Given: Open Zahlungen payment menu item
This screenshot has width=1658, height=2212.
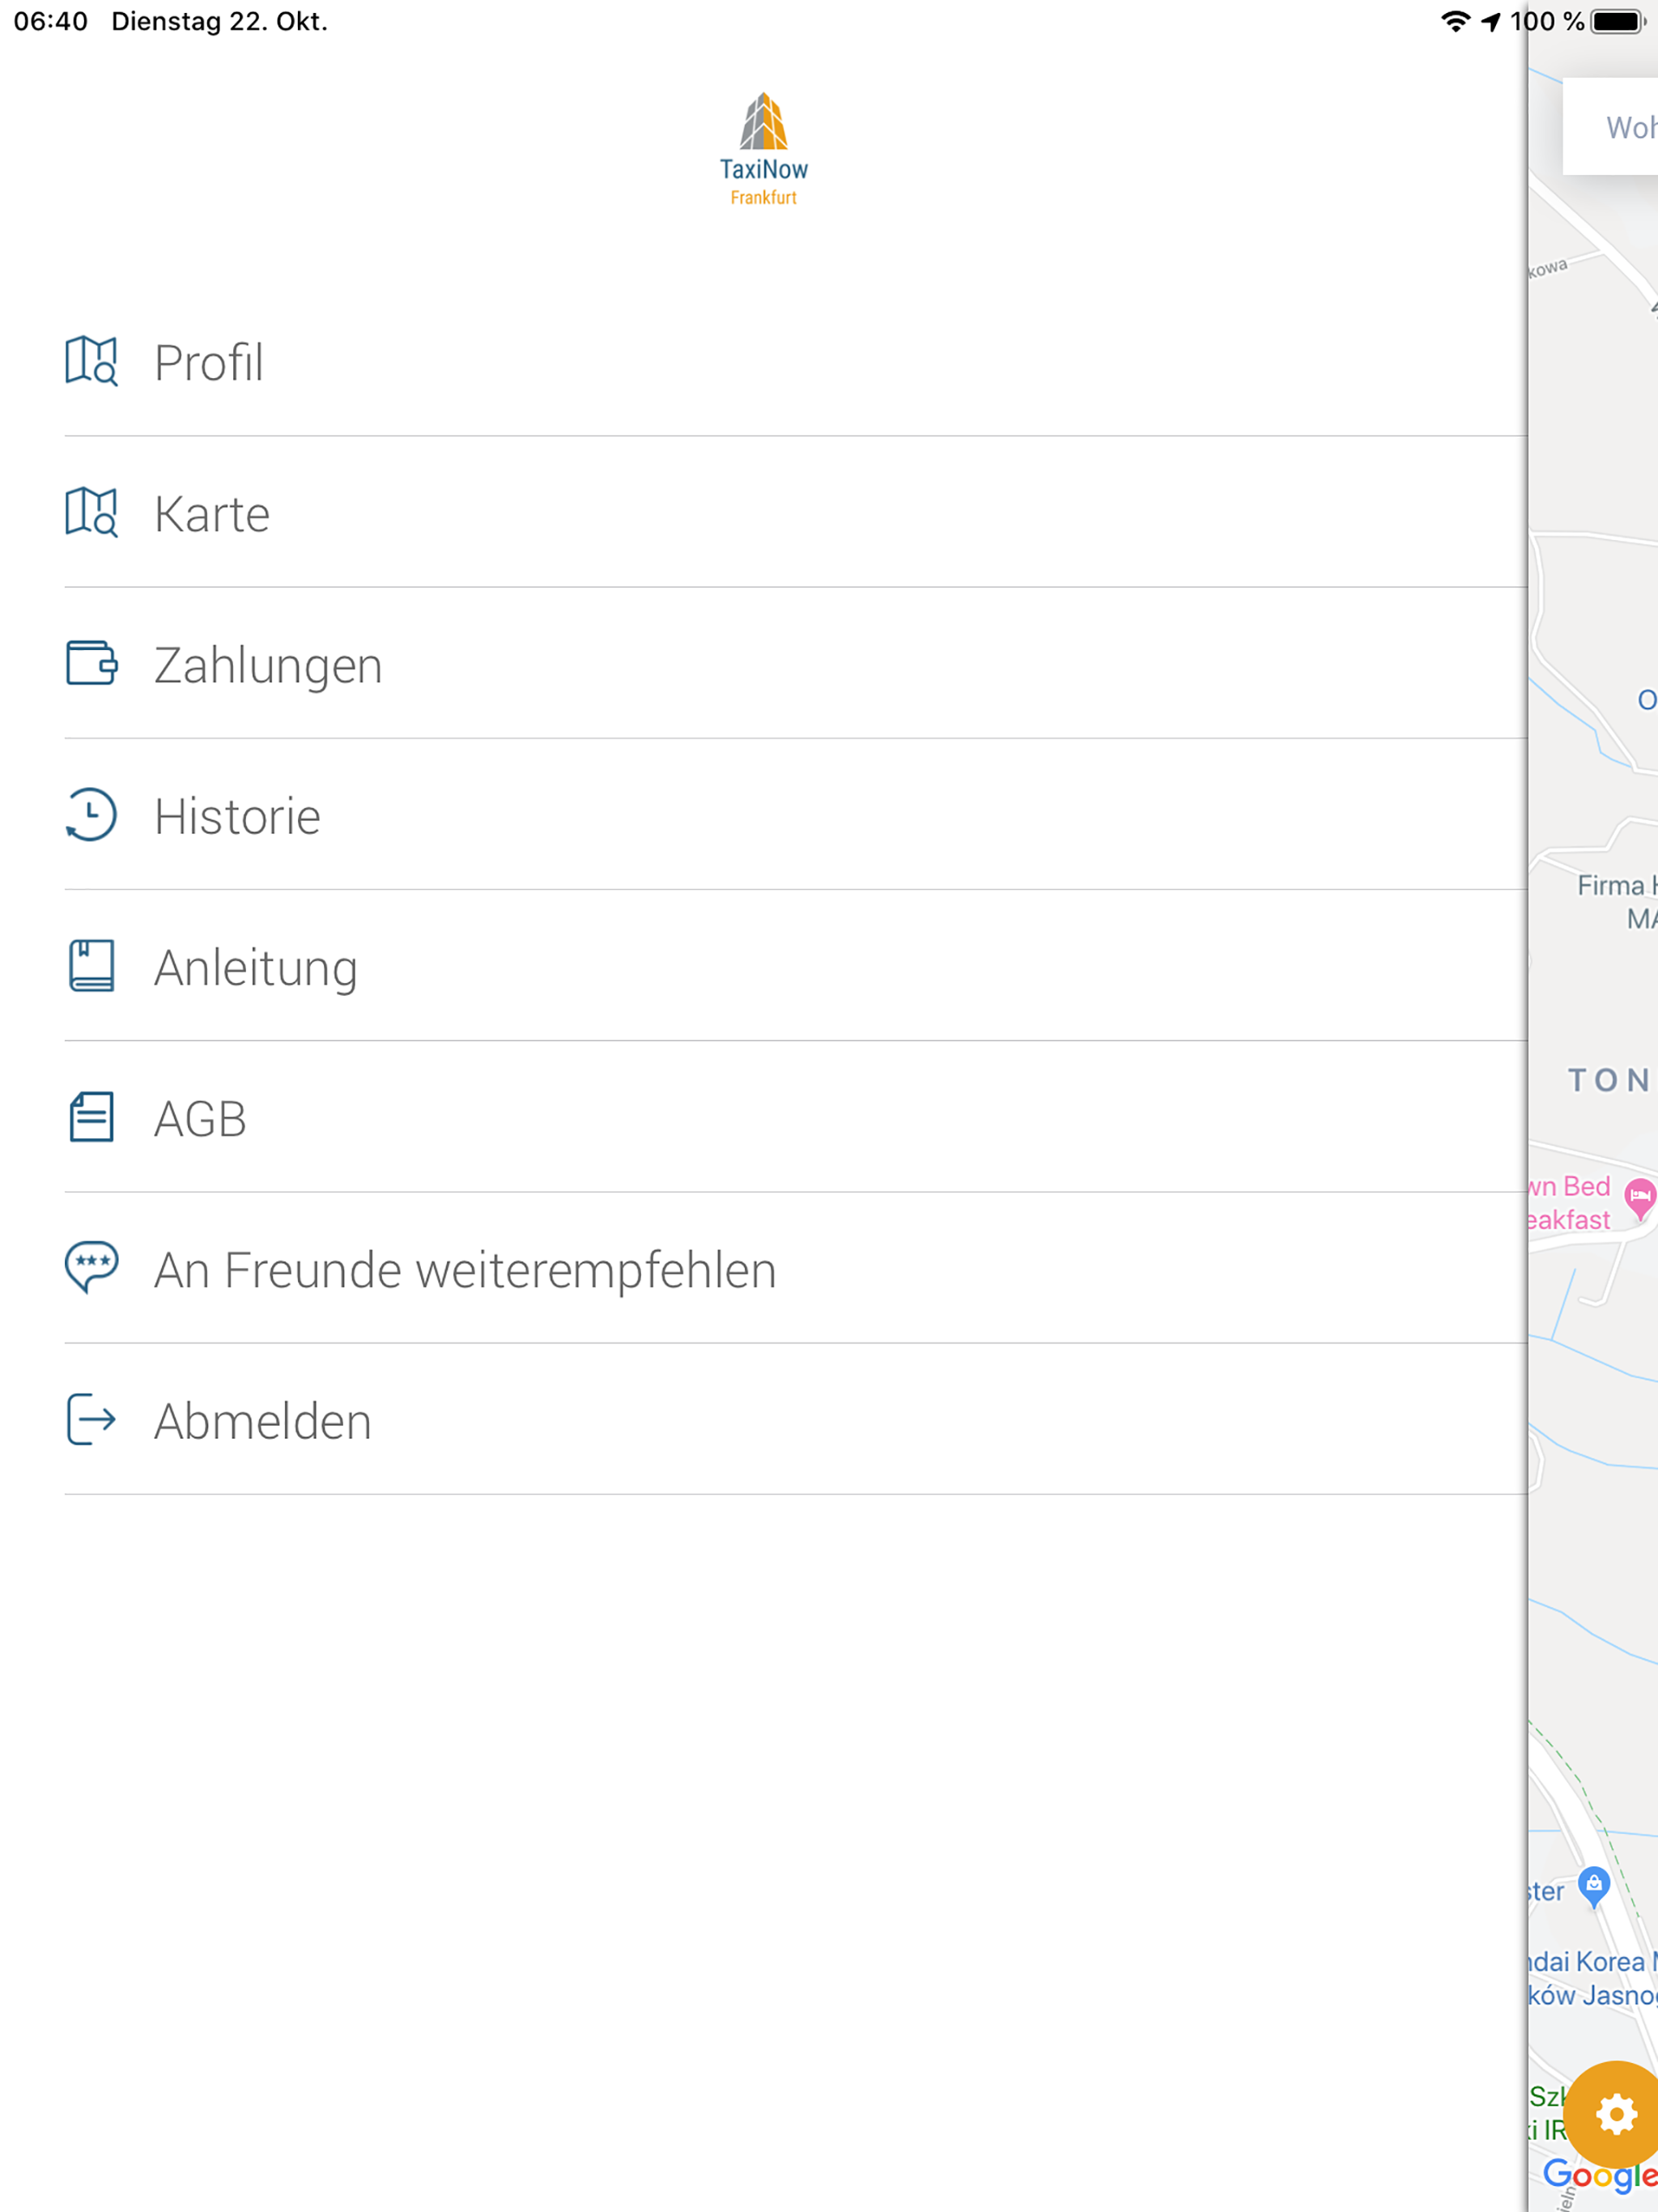Looking at the screenshot, I should [x=795, y=664].
